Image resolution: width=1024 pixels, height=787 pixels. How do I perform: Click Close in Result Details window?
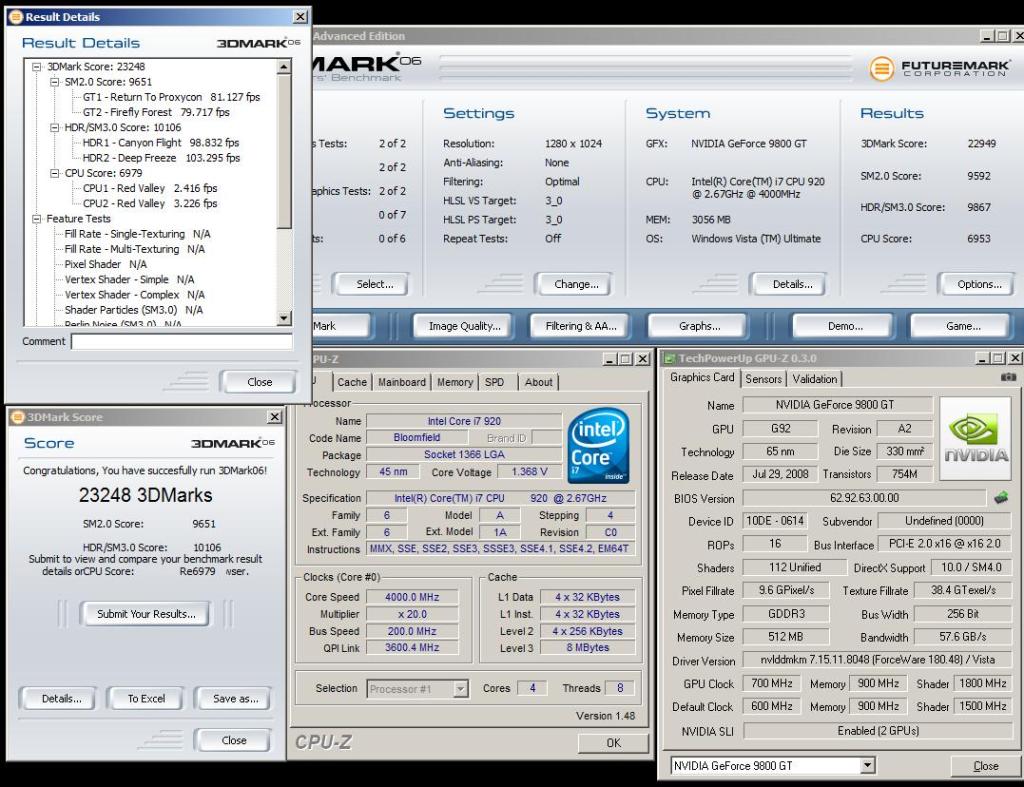(x=259, y=382)
